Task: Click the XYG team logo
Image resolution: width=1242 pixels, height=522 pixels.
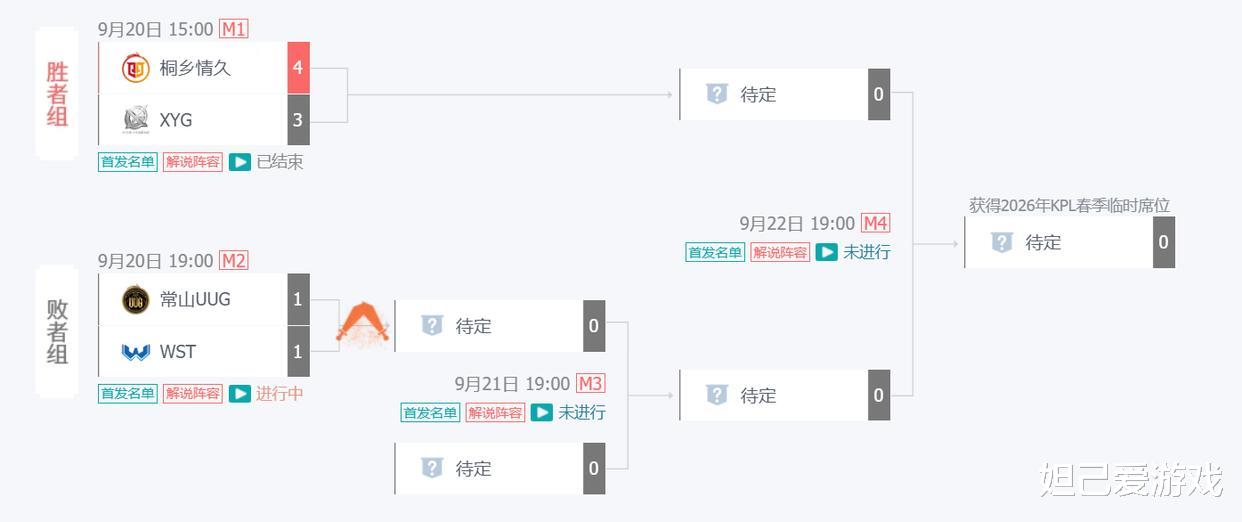Action: (135, 120)
